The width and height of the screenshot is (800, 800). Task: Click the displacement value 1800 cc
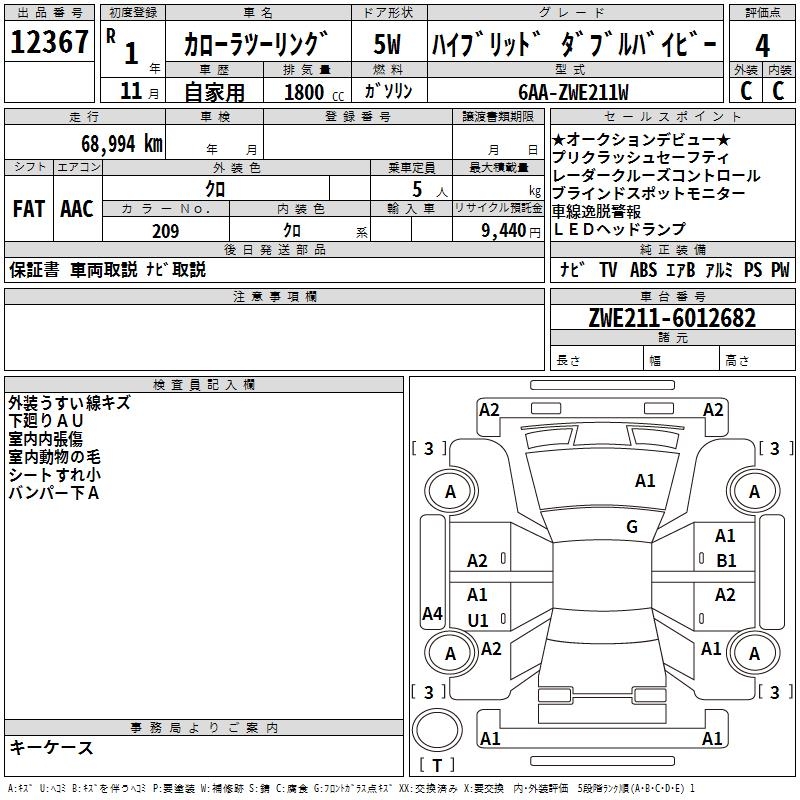click(x=314, y=93)
